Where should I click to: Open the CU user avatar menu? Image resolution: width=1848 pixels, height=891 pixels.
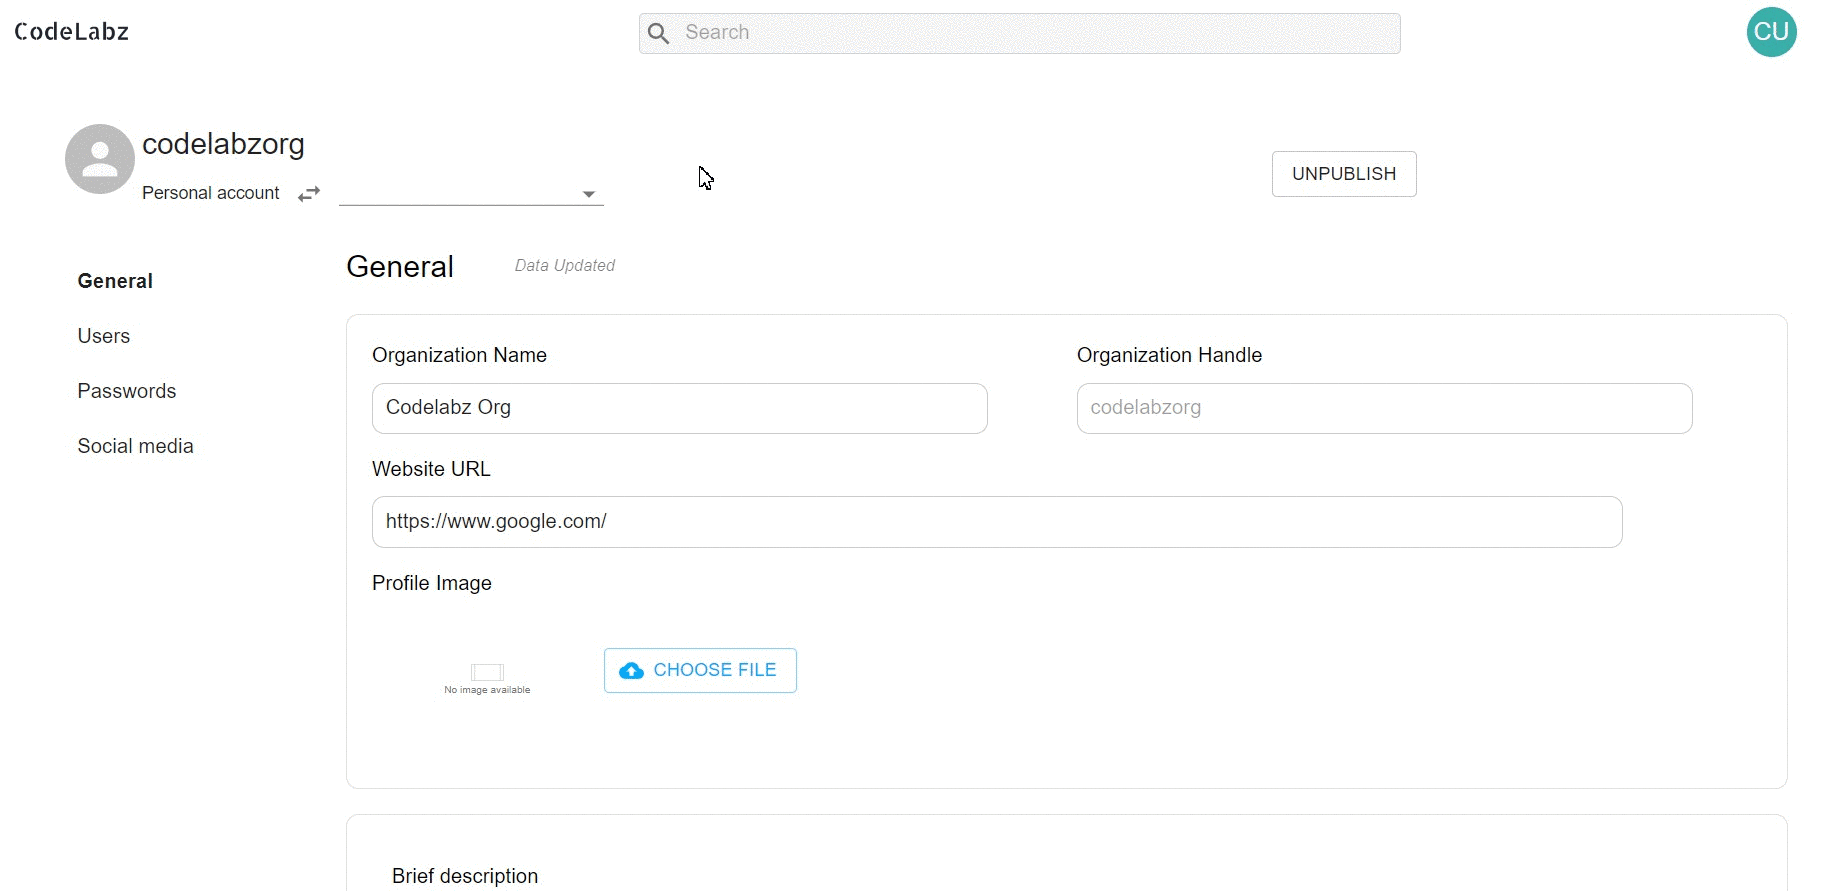pyautogui.click(x=1771, y=32)
